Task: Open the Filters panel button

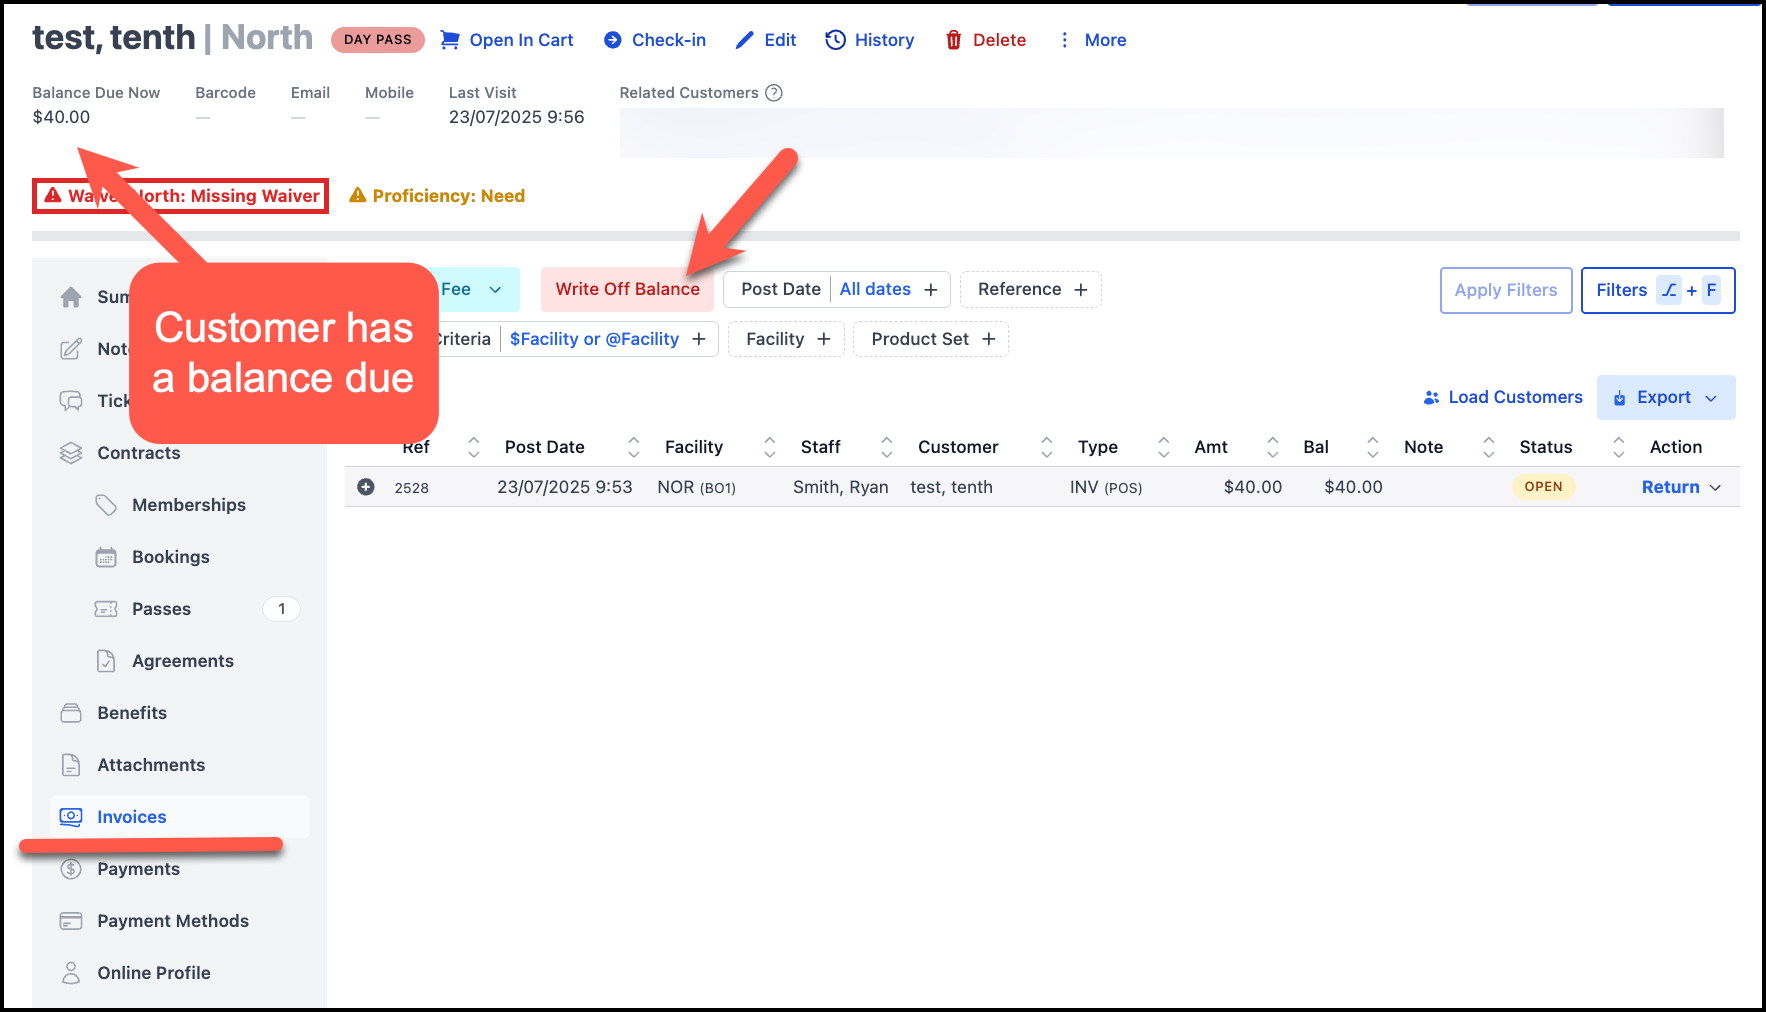Action: (x=1657, y=290)
